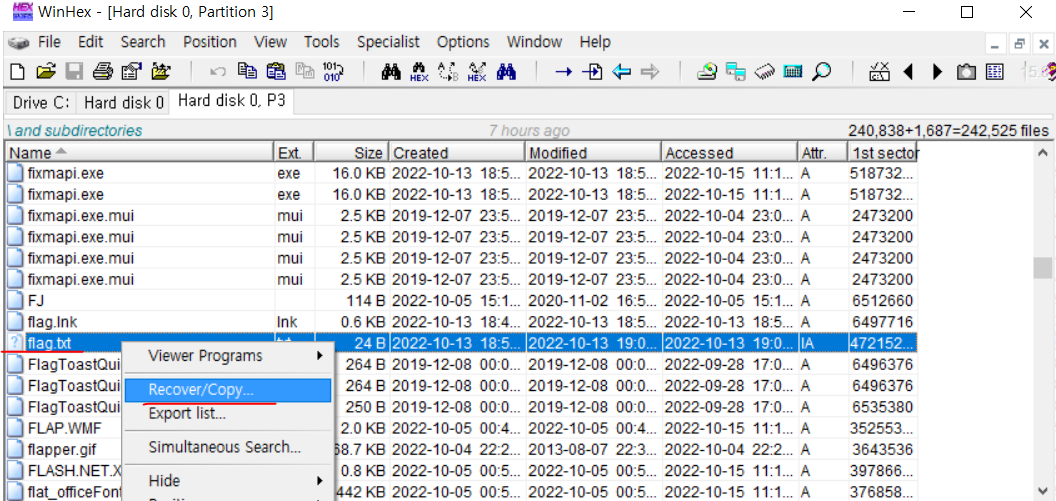Select the FLAP.WMF file row
Image resolution: width=1056 pixels, height=501 pixels.
tap(462, 428)
